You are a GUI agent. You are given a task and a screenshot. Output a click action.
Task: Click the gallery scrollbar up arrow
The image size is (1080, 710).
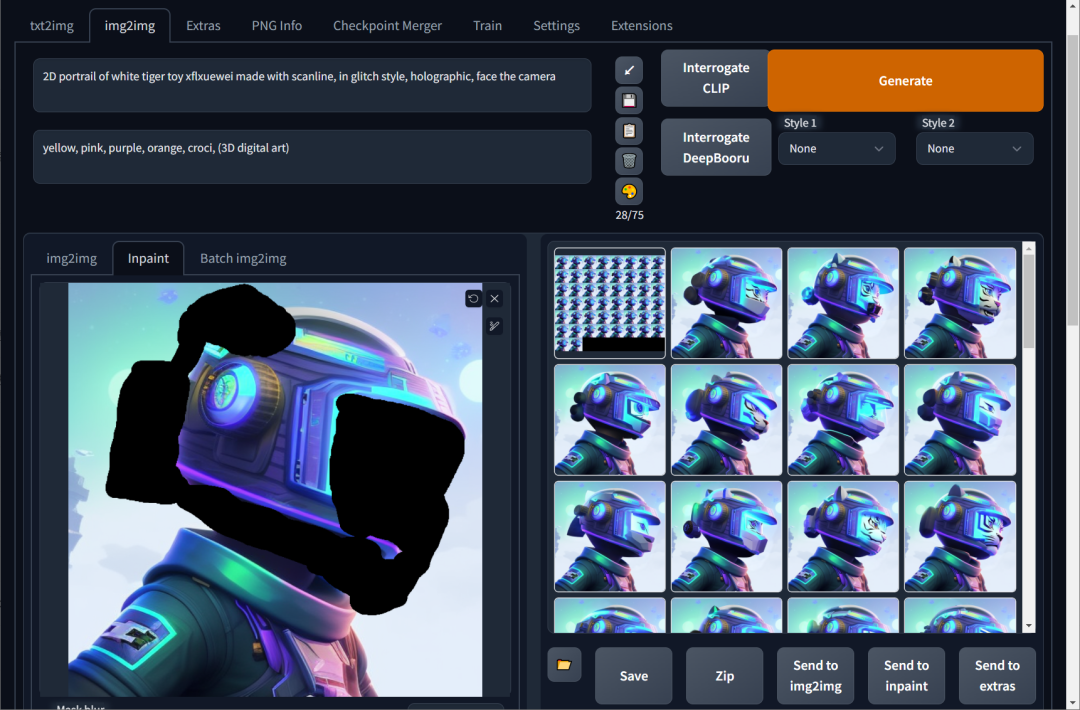(1029, 248)
